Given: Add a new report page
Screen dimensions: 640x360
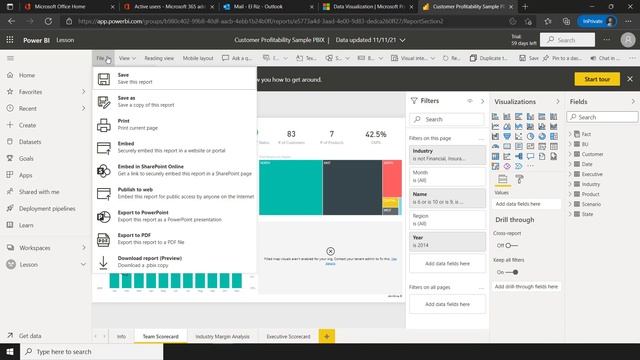Looking at the screenshot, I should (327, 336).
